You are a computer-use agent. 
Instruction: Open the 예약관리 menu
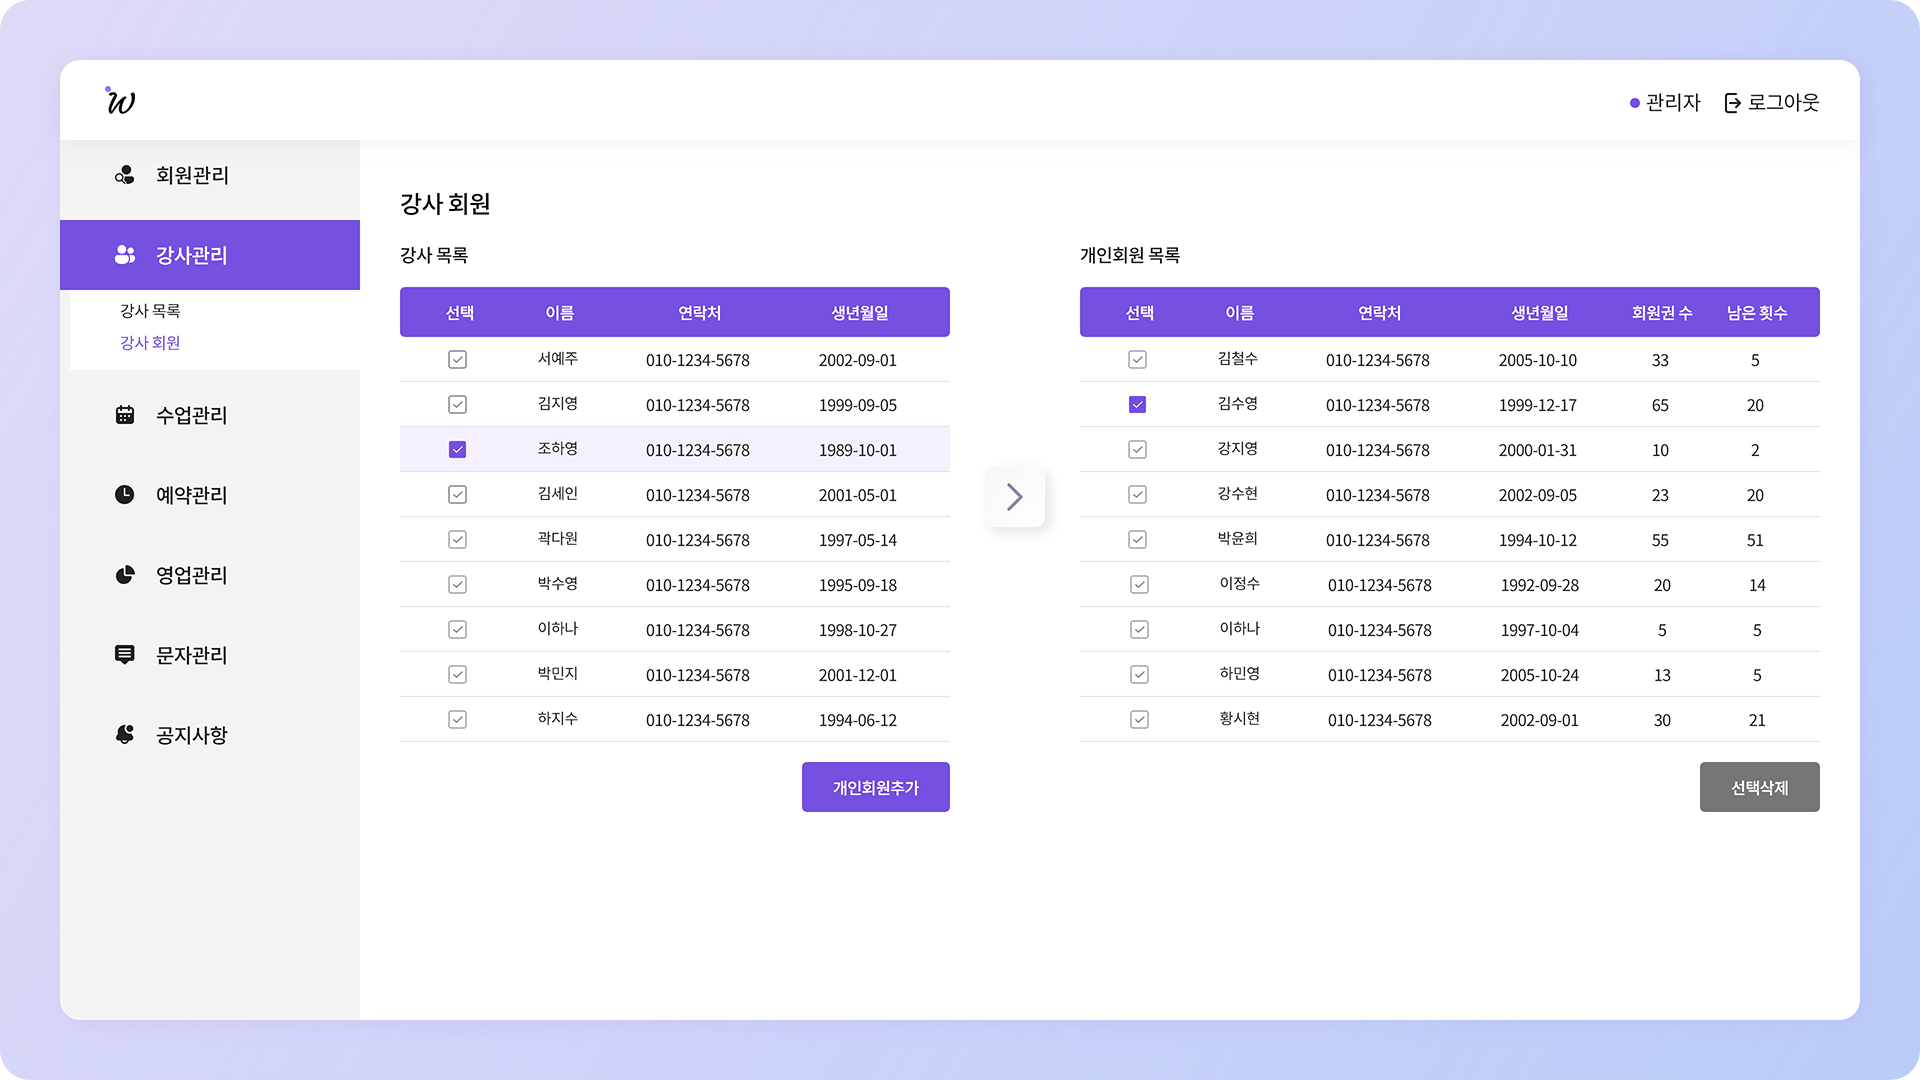[210, 495]
